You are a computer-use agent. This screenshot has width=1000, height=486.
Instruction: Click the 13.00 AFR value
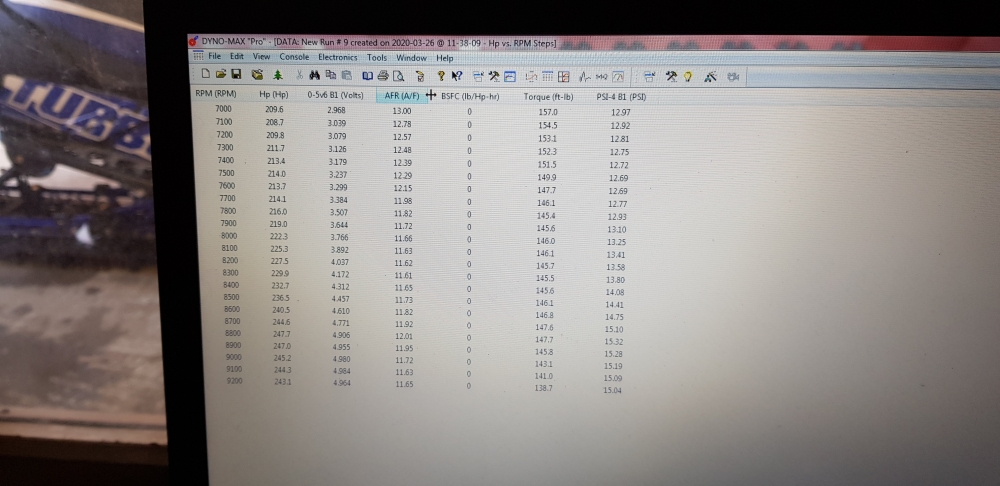click(x=402, y=111)
